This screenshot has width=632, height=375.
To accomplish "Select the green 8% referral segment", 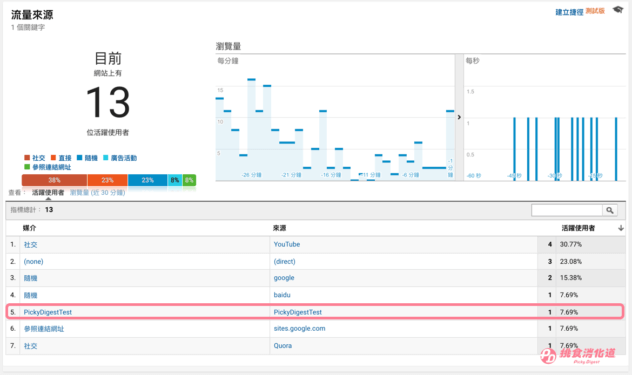I will pyautogui.click(x=189, y=180).
